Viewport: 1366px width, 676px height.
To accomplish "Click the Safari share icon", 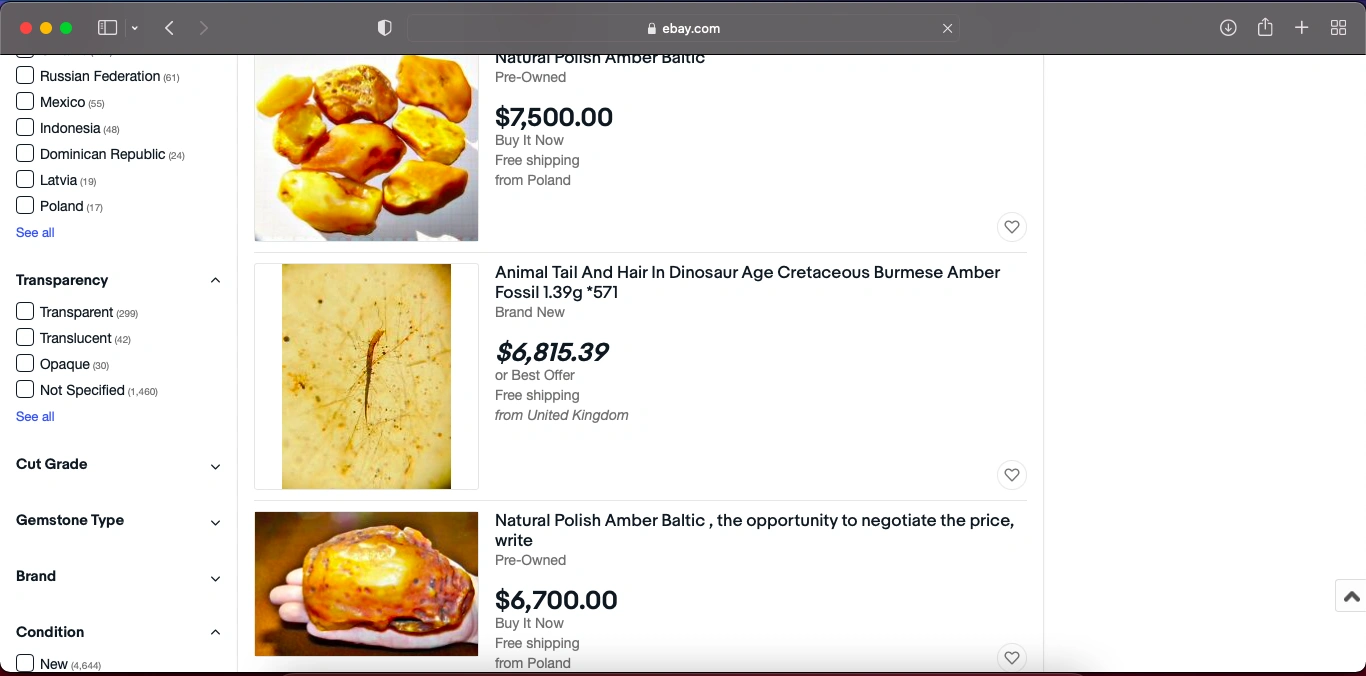I will click(1265, 28).
